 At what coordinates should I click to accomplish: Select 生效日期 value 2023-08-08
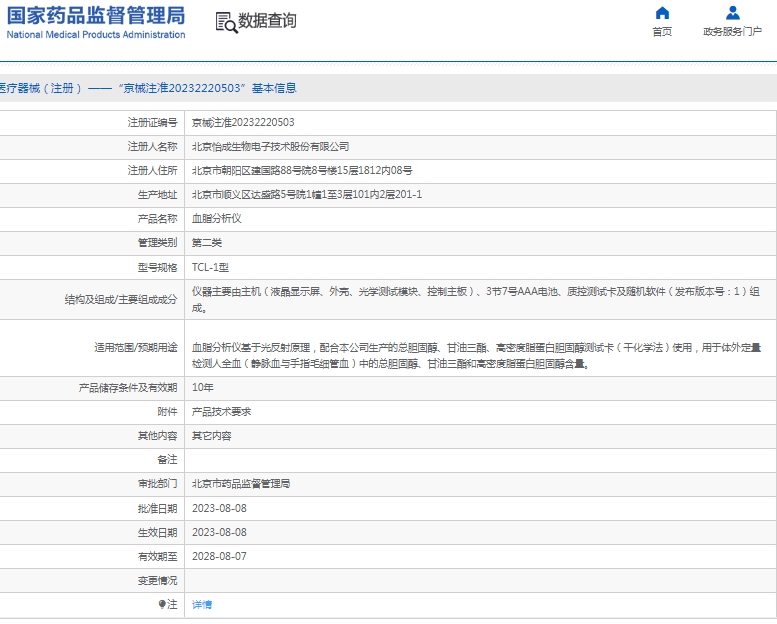219,532
